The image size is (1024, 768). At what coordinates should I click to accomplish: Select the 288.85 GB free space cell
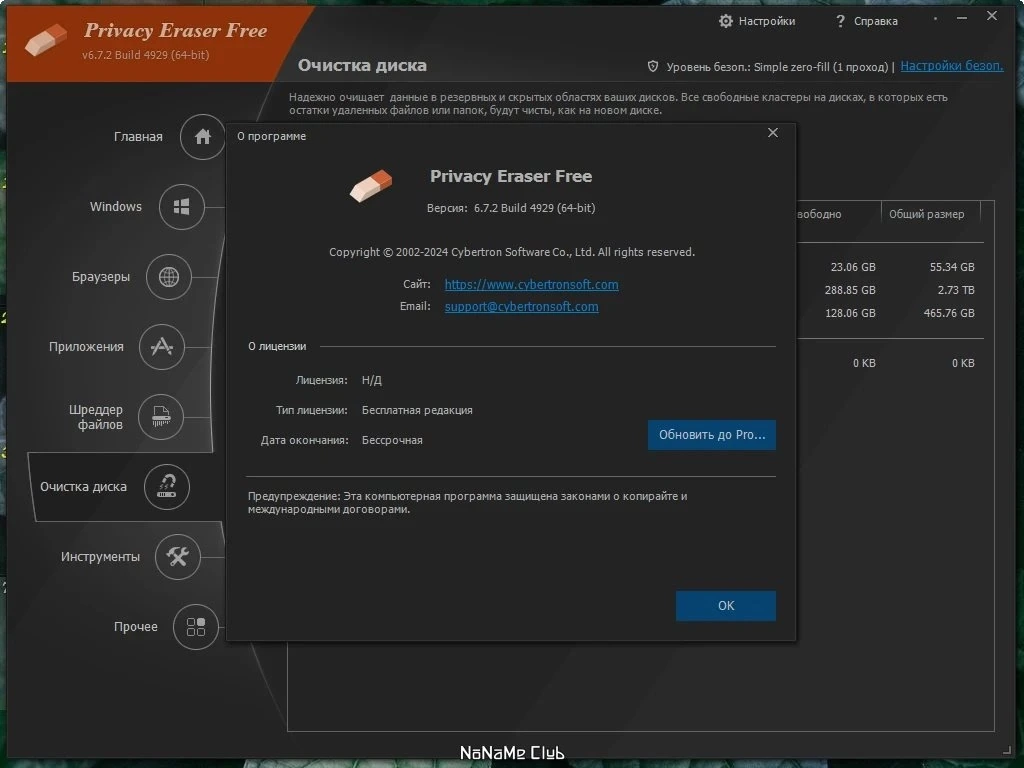[850, 290]
